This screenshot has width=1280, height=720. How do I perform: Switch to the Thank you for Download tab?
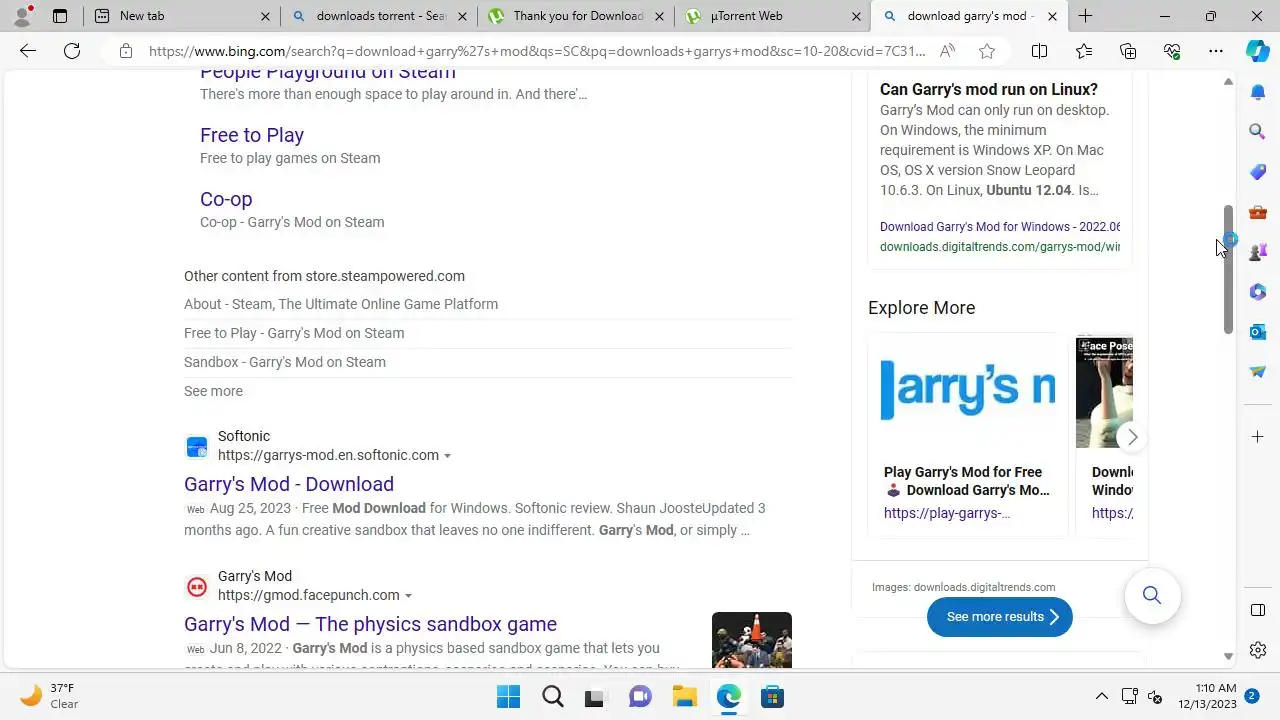coord(577,16)
